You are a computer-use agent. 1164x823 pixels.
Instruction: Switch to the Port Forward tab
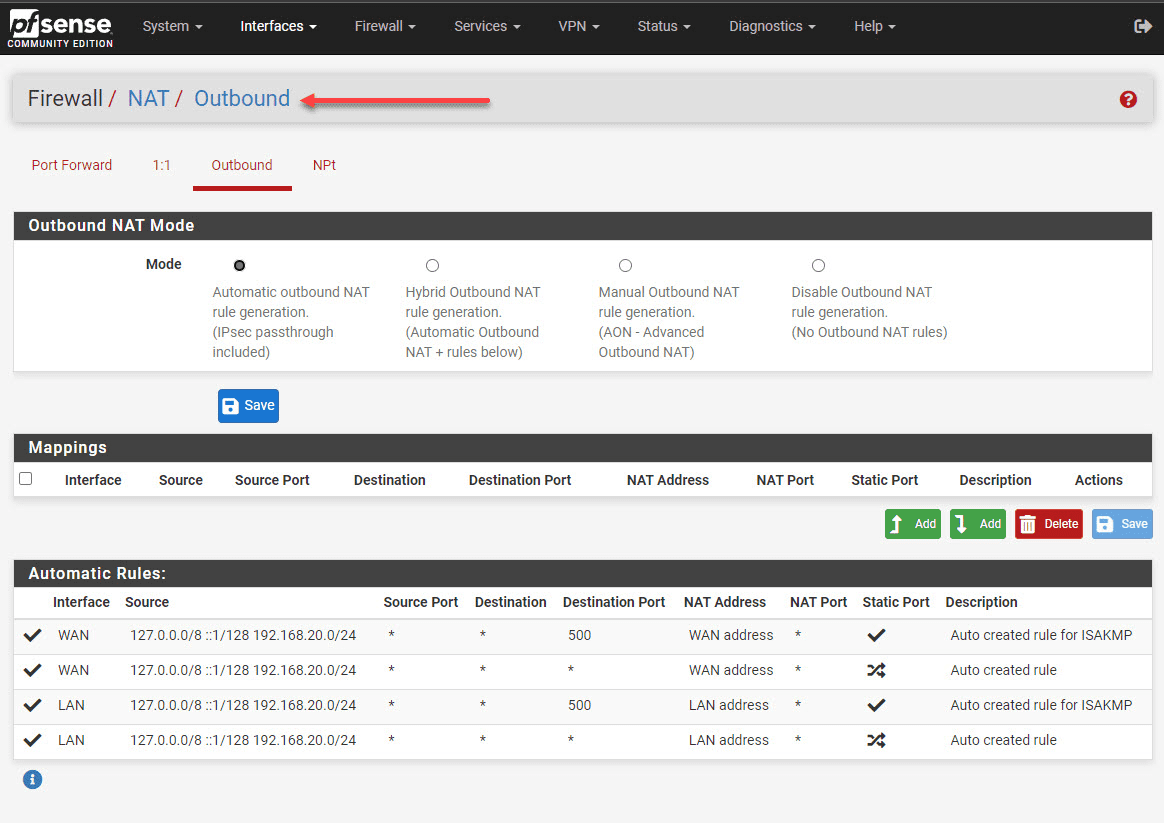click(x=72, y=165)
